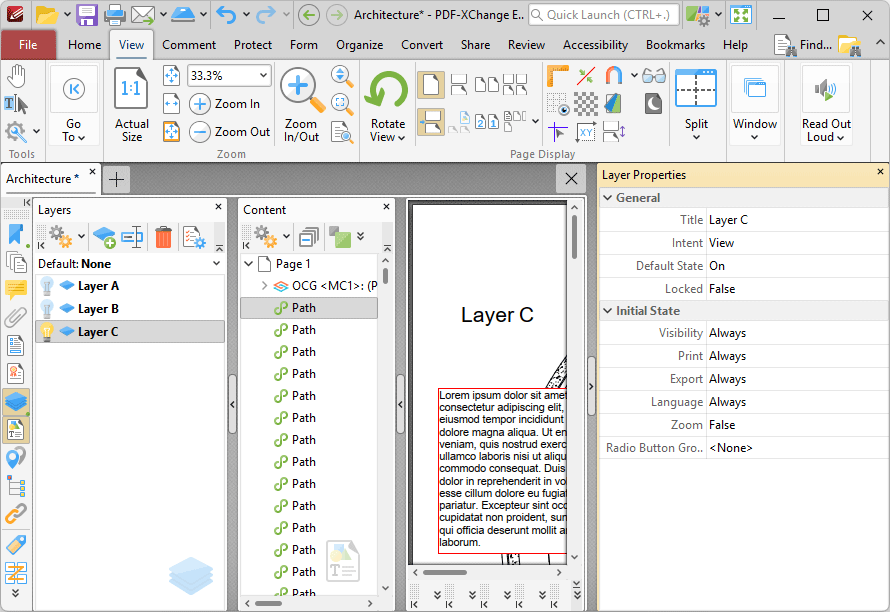This screenshot has width=890, height=612.
Task: Click the Rotate View icon
Action: [x=387, y=90]
